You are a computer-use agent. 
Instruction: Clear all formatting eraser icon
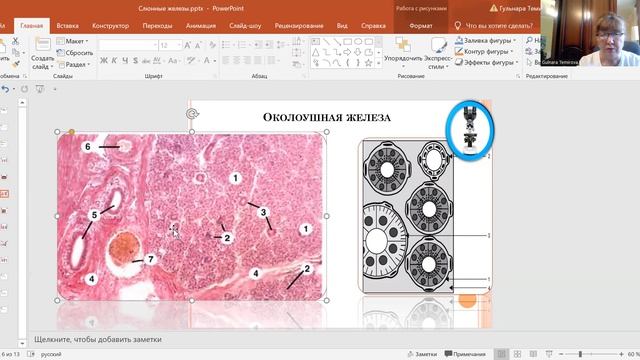212,45
